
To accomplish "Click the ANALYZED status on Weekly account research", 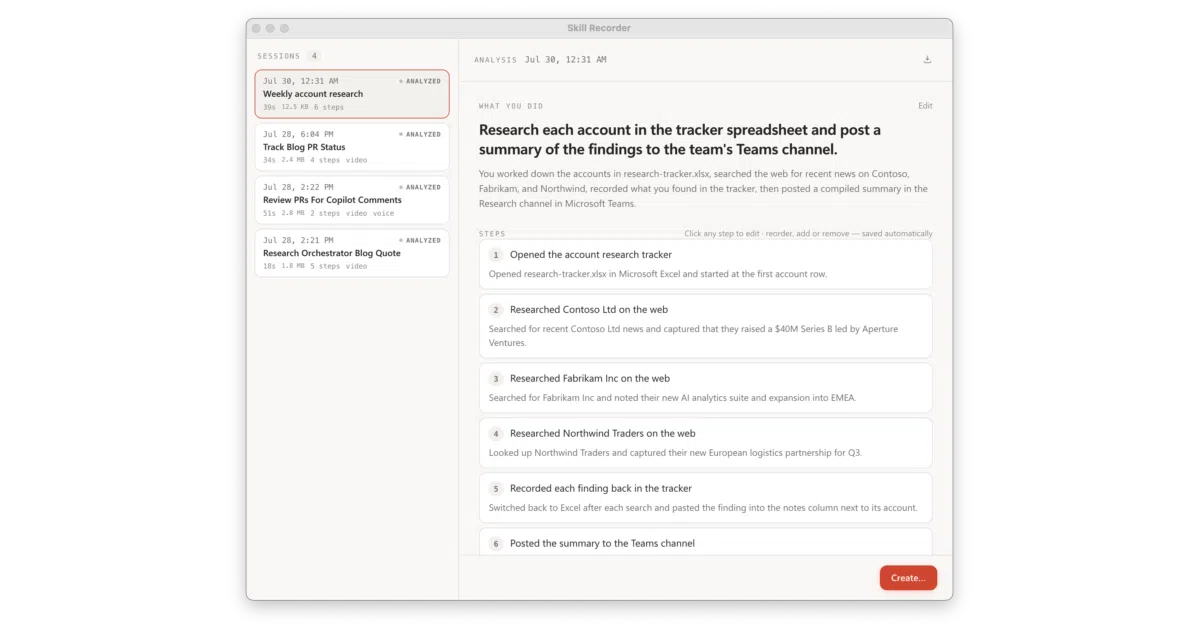I will [x=420, y=81].
